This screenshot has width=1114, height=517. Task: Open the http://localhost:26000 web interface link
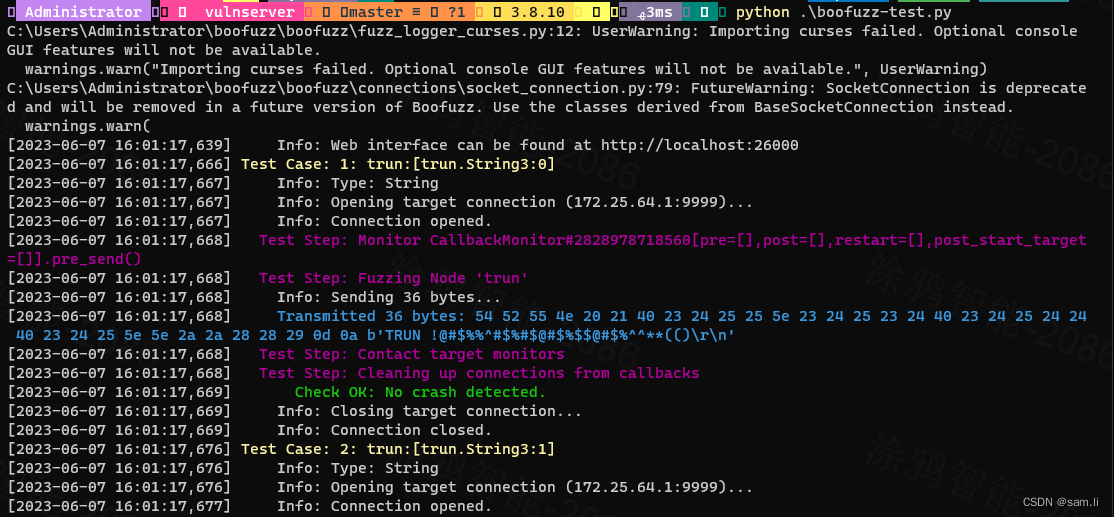[x=699, y=146]
